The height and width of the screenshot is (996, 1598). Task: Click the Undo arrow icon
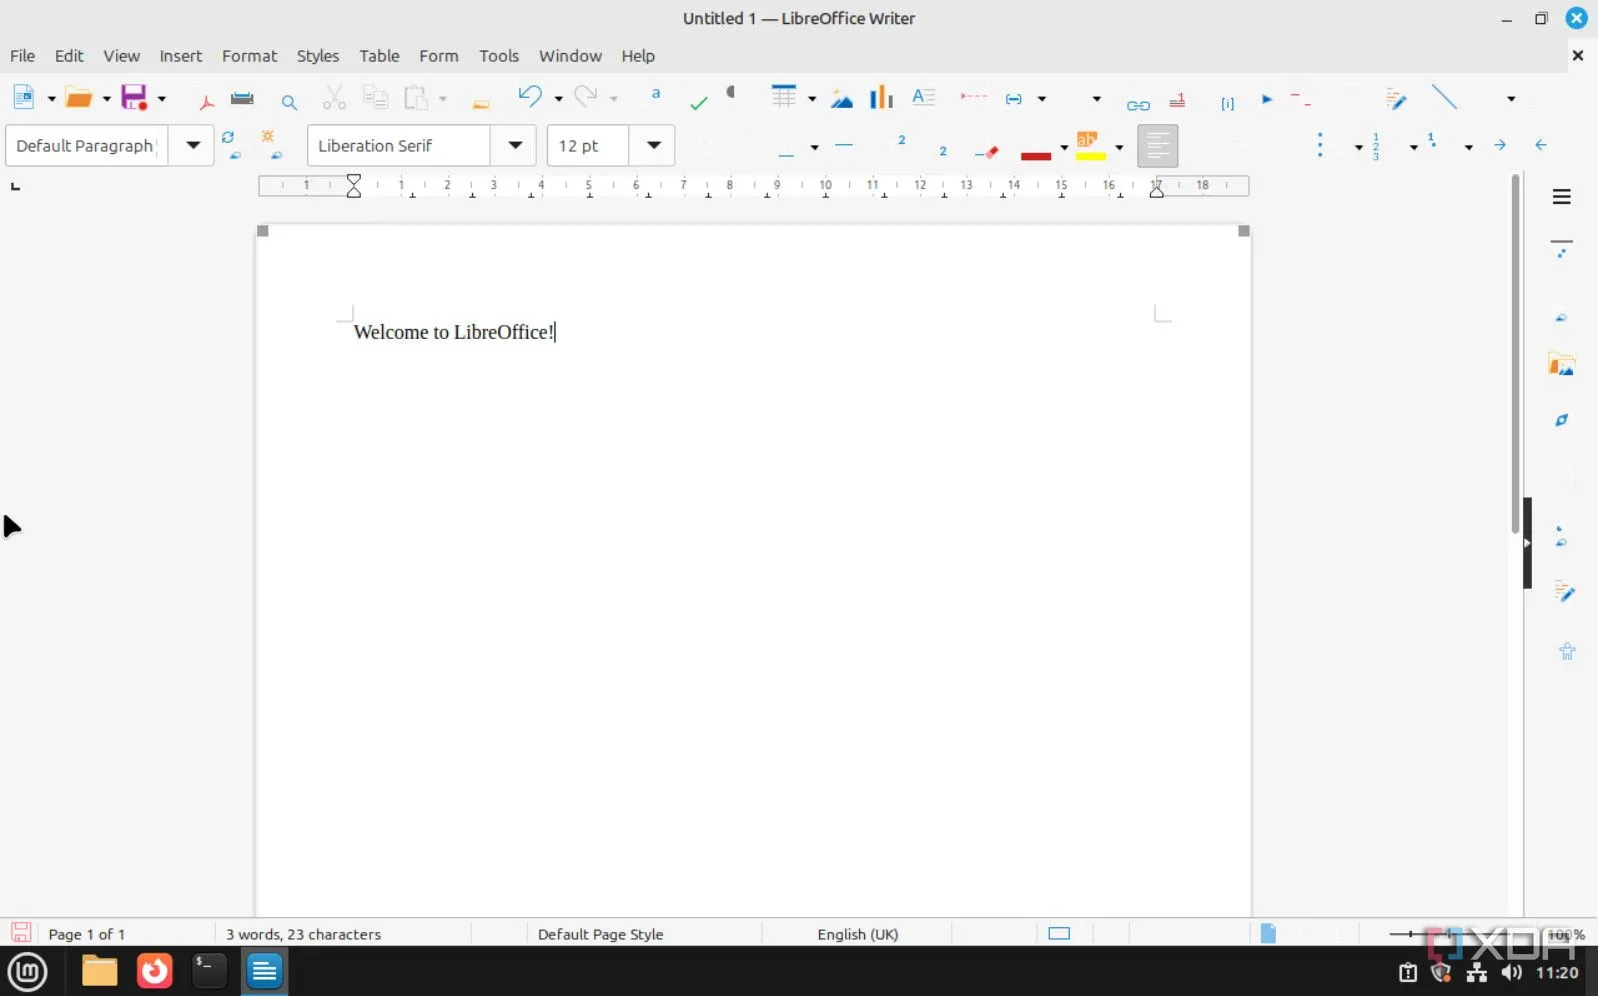point(529,97)
